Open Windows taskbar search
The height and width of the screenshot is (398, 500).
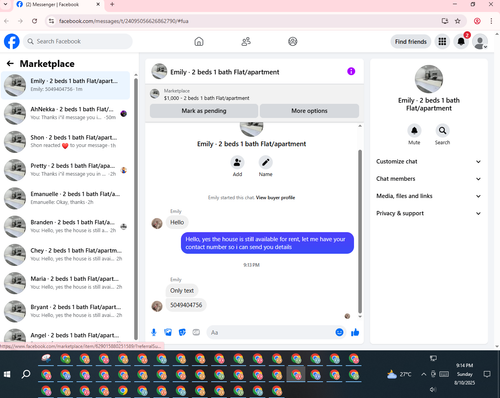(26, 374)
